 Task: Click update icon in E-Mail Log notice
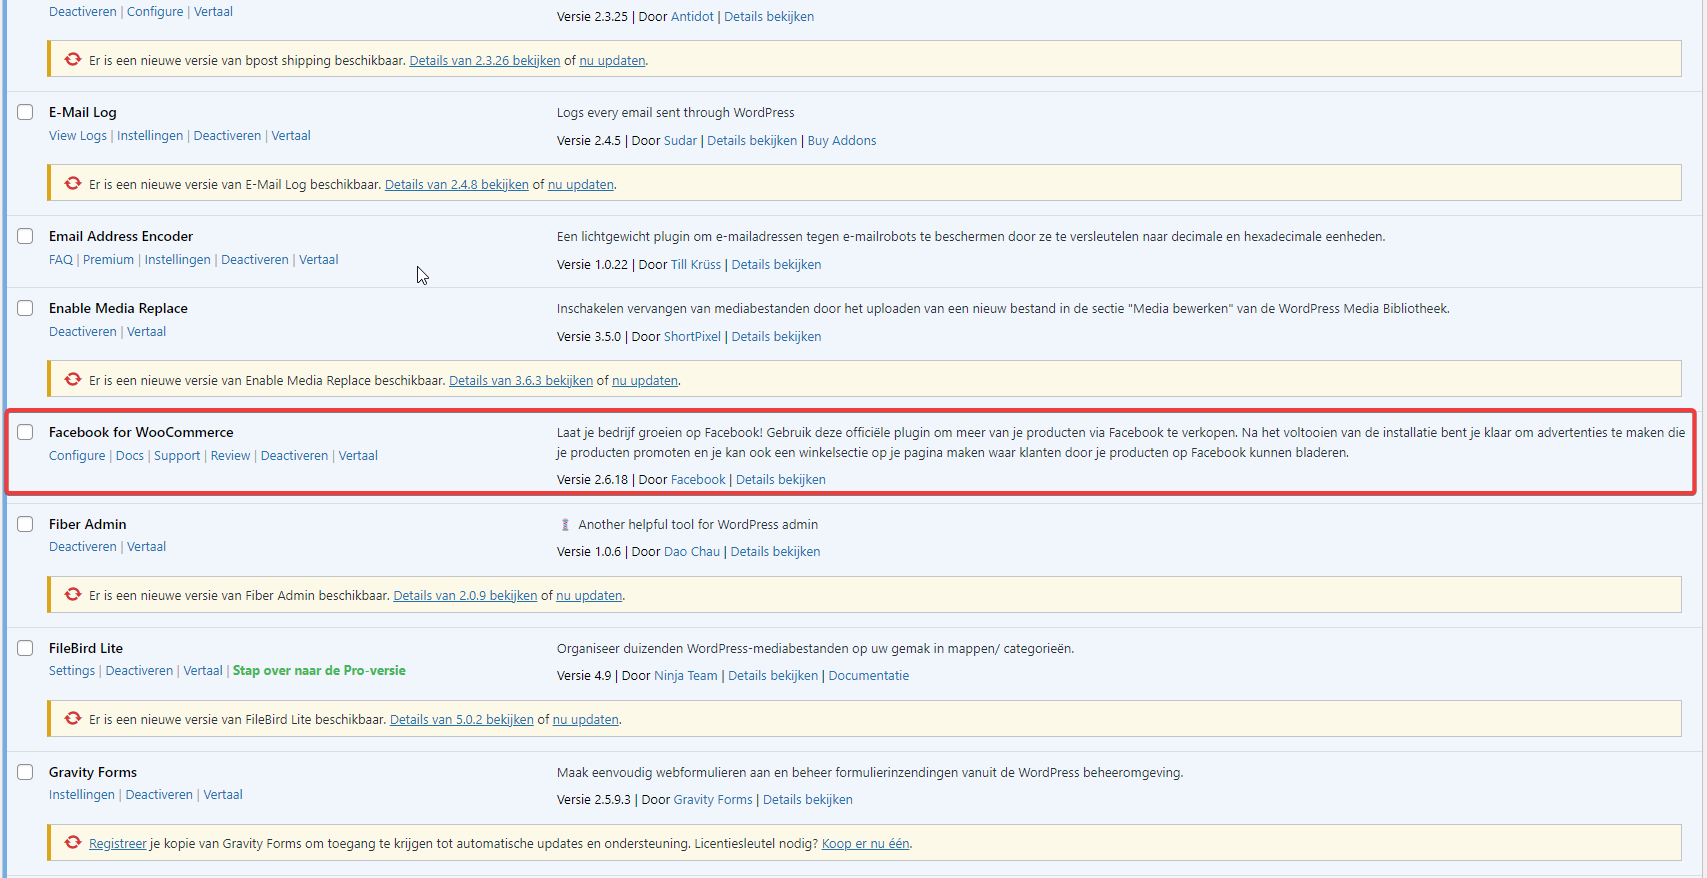tap(73, 184)
